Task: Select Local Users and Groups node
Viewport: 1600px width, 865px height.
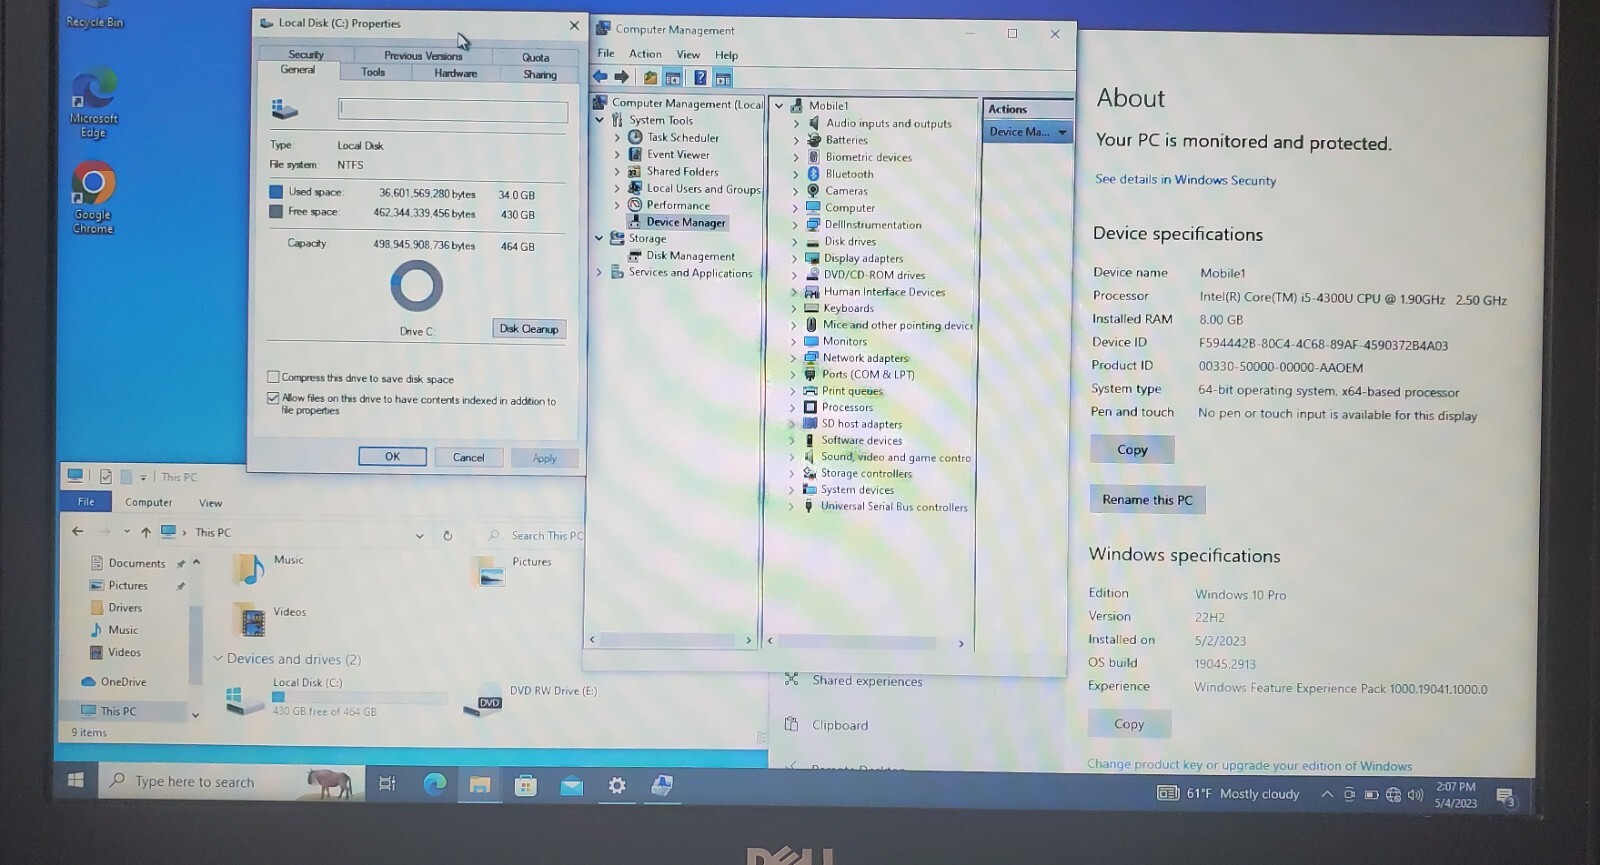Action: click(703, 188)
